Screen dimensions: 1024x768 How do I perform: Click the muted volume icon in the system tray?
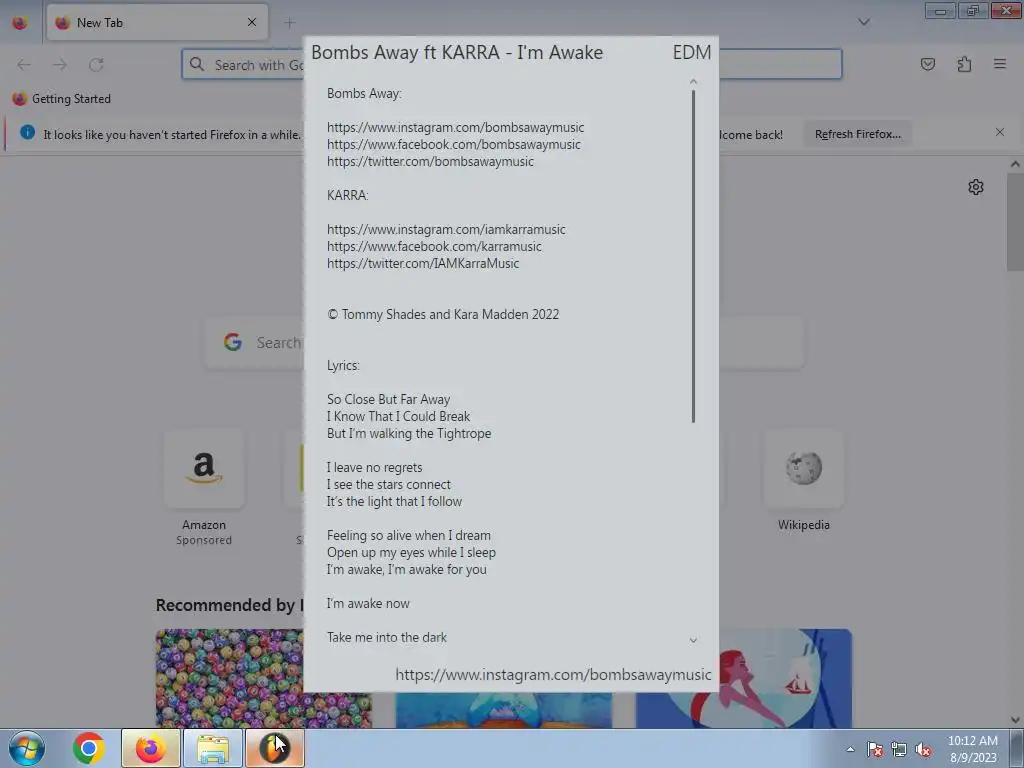coord(923,749)
